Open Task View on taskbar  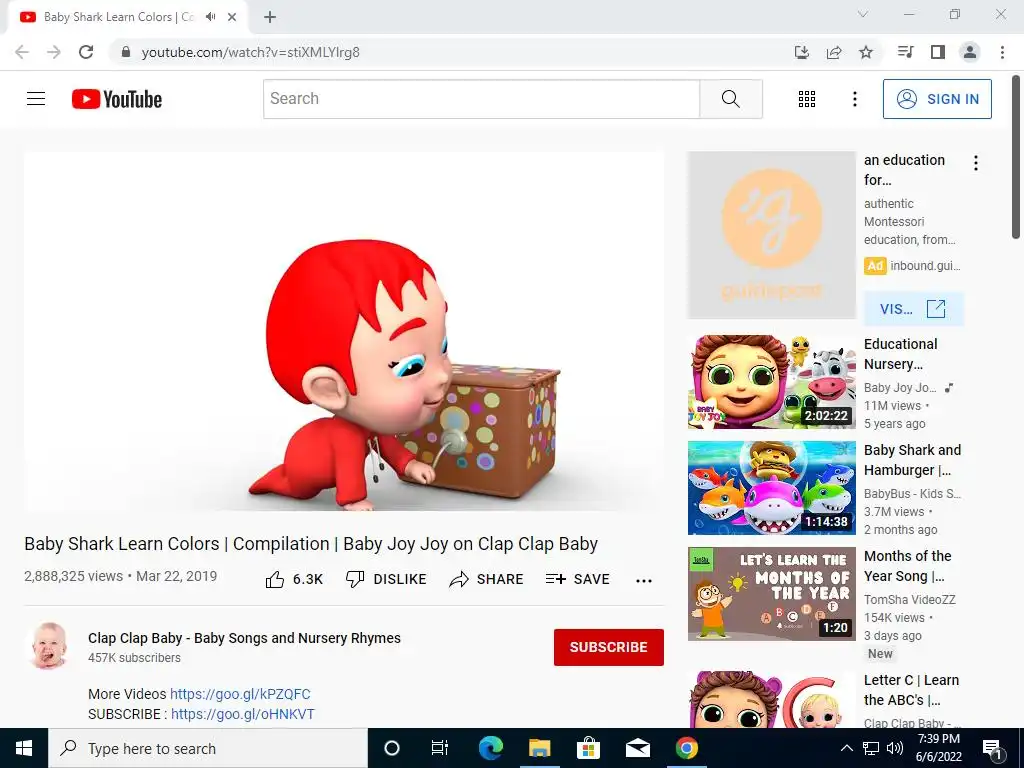440,748
